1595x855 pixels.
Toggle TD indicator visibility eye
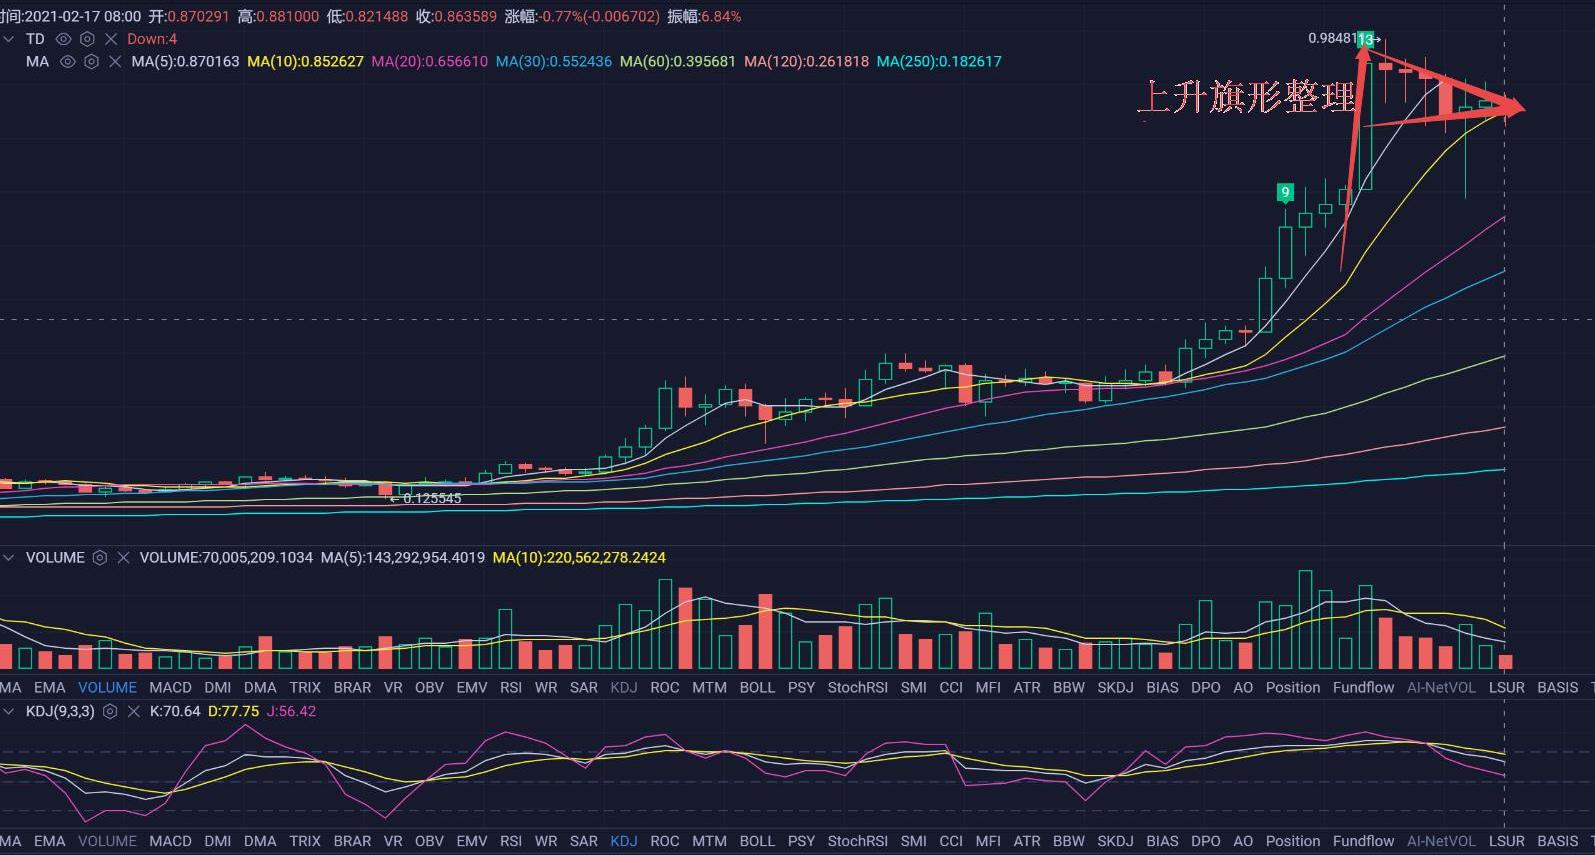tap(63, 39)
